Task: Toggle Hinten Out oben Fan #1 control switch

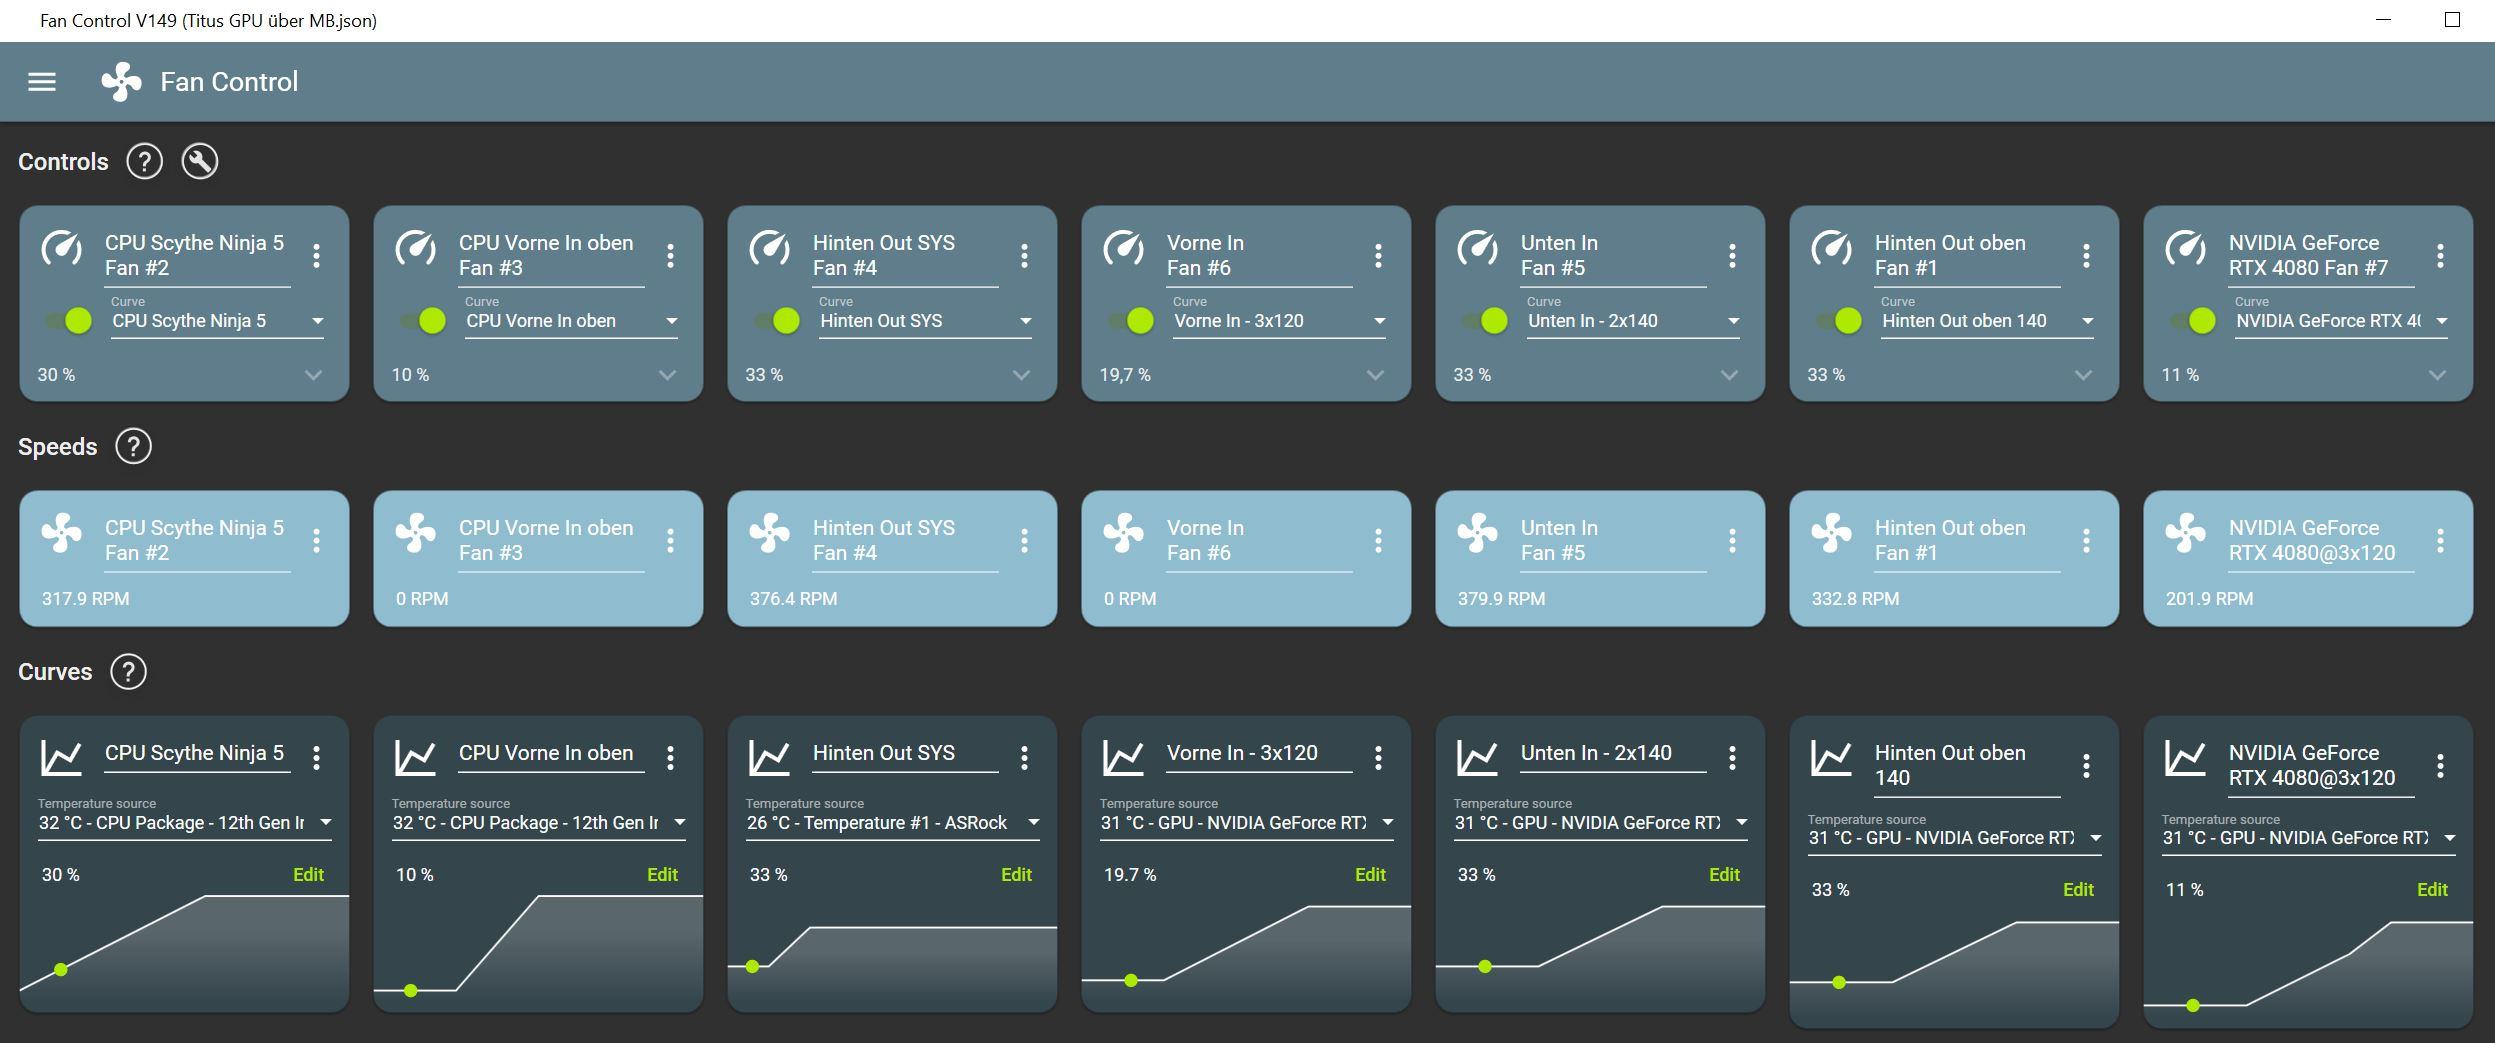Action: 1839,321
